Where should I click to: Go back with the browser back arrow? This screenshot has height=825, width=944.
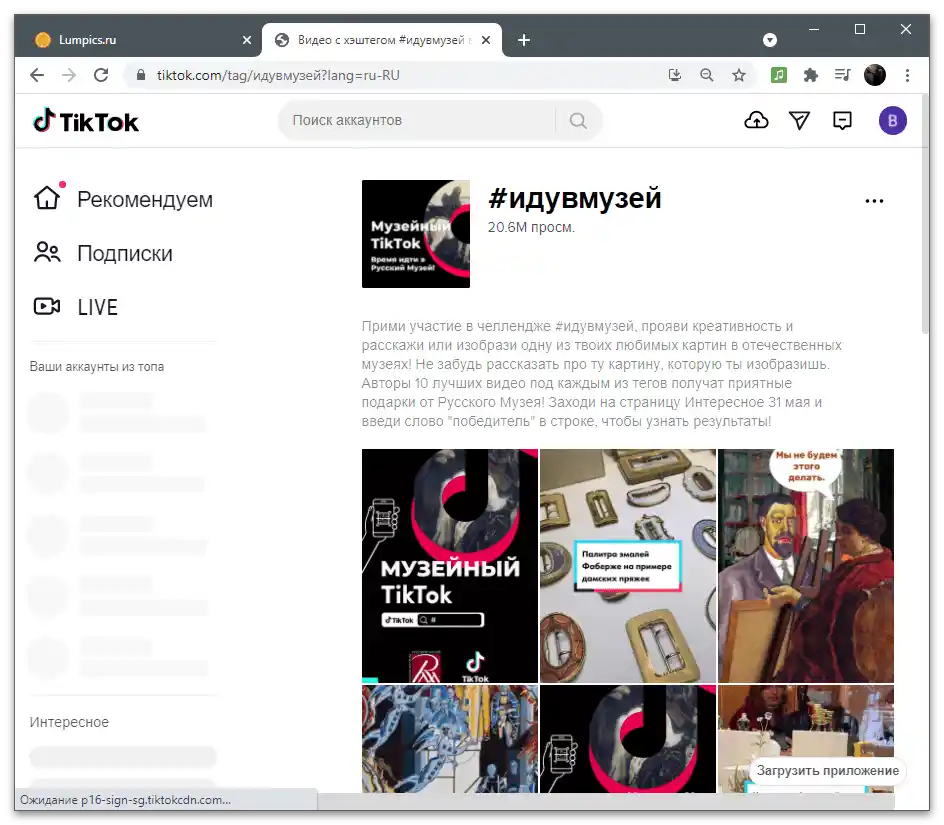click(37, 75)
